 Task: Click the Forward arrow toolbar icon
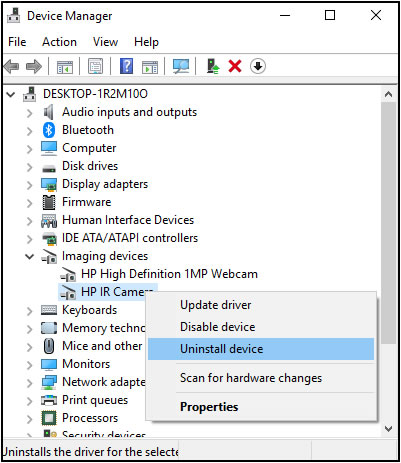tap(34, 66)
